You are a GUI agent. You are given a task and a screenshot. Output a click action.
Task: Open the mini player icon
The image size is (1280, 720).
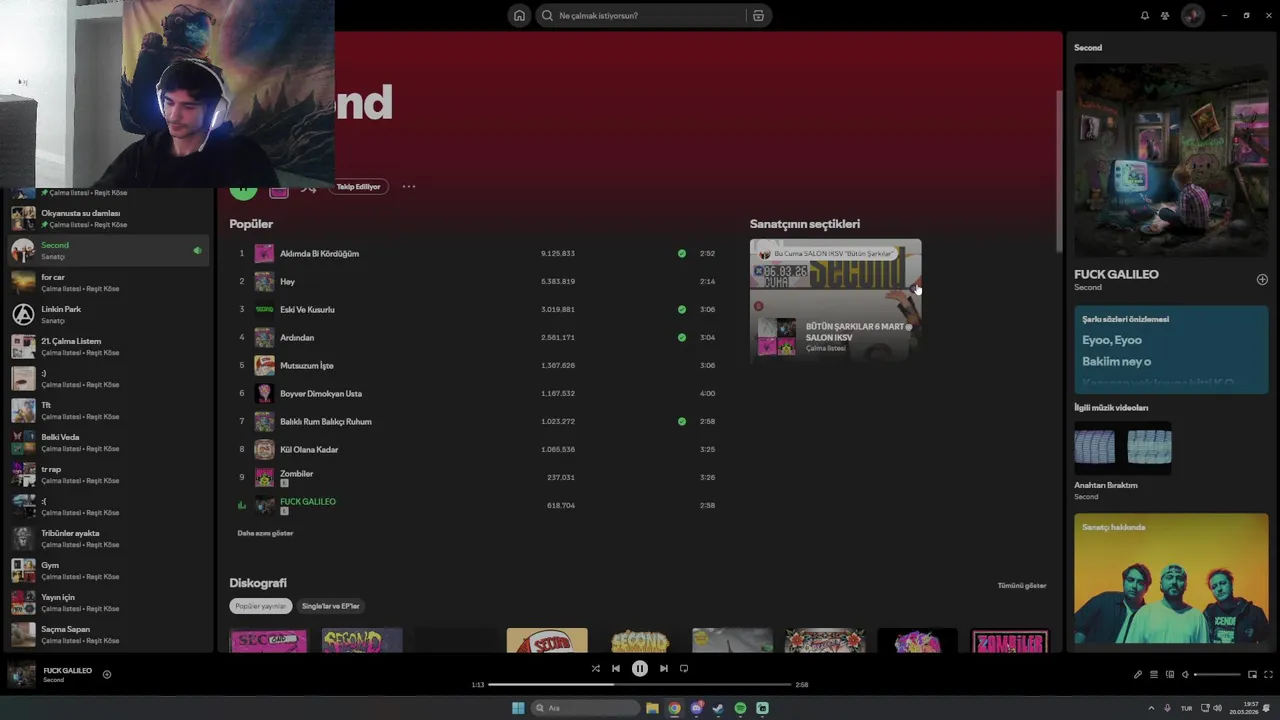click(1252, 675)
